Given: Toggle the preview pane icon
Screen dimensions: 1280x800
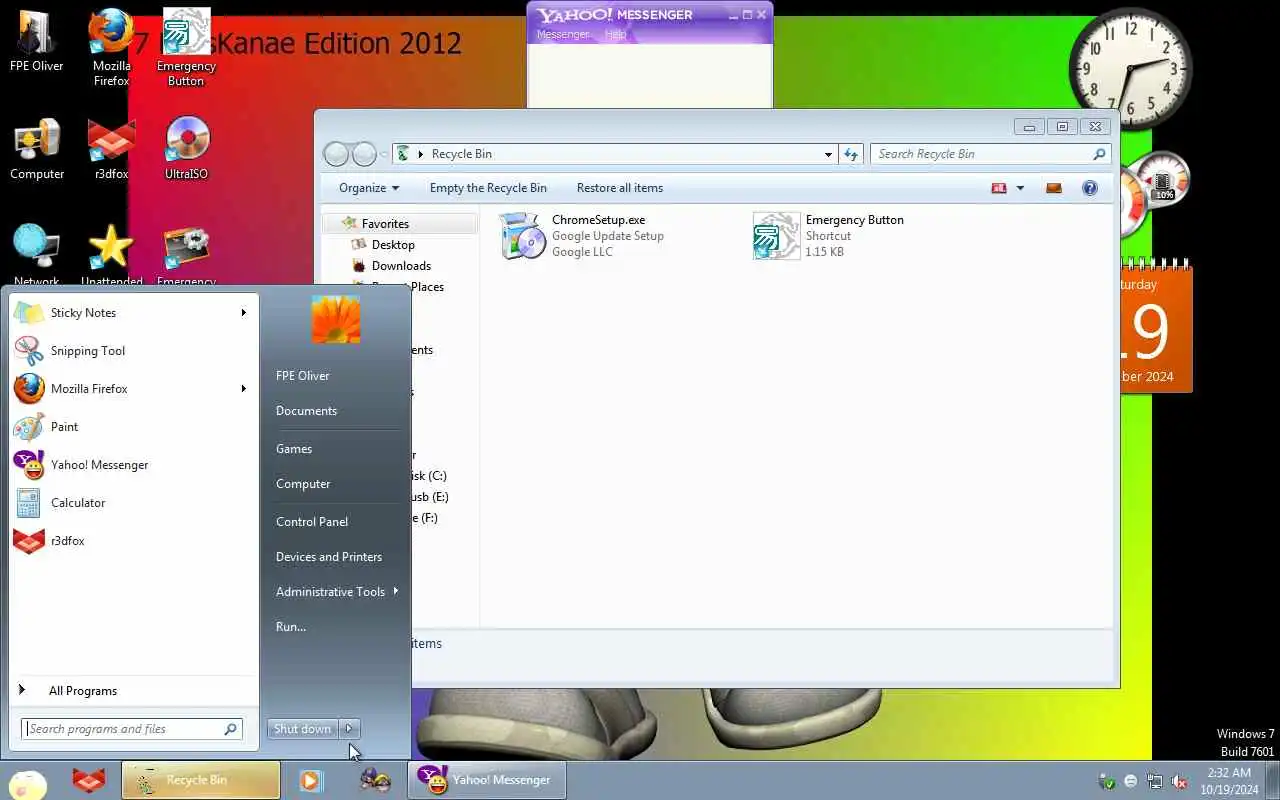Looking at the screenshot, I should click(1053, 188).
